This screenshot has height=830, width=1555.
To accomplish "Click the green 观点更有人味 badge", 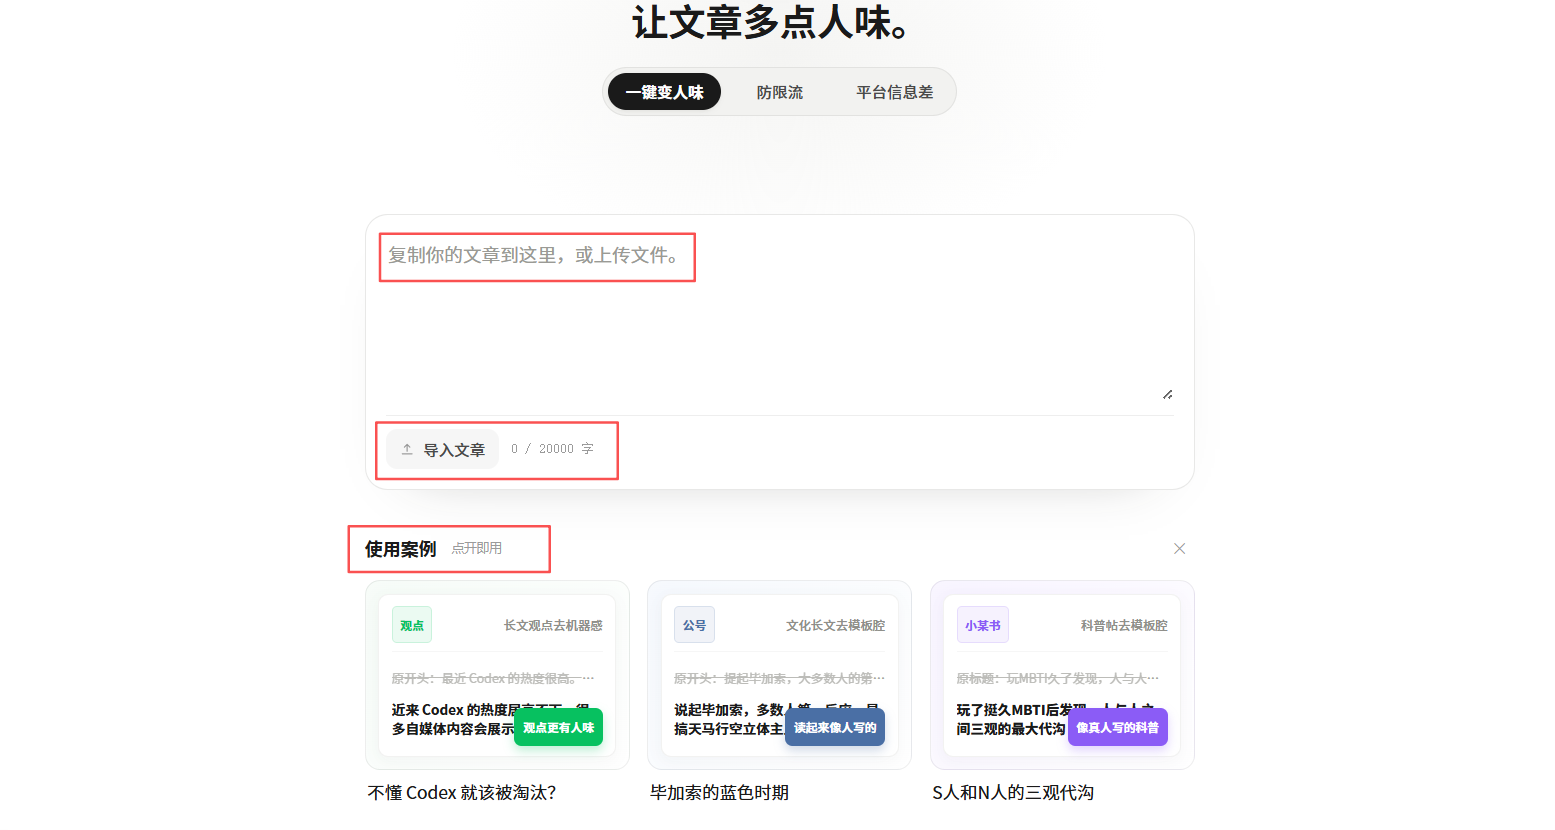I will (x=558, y=727).
